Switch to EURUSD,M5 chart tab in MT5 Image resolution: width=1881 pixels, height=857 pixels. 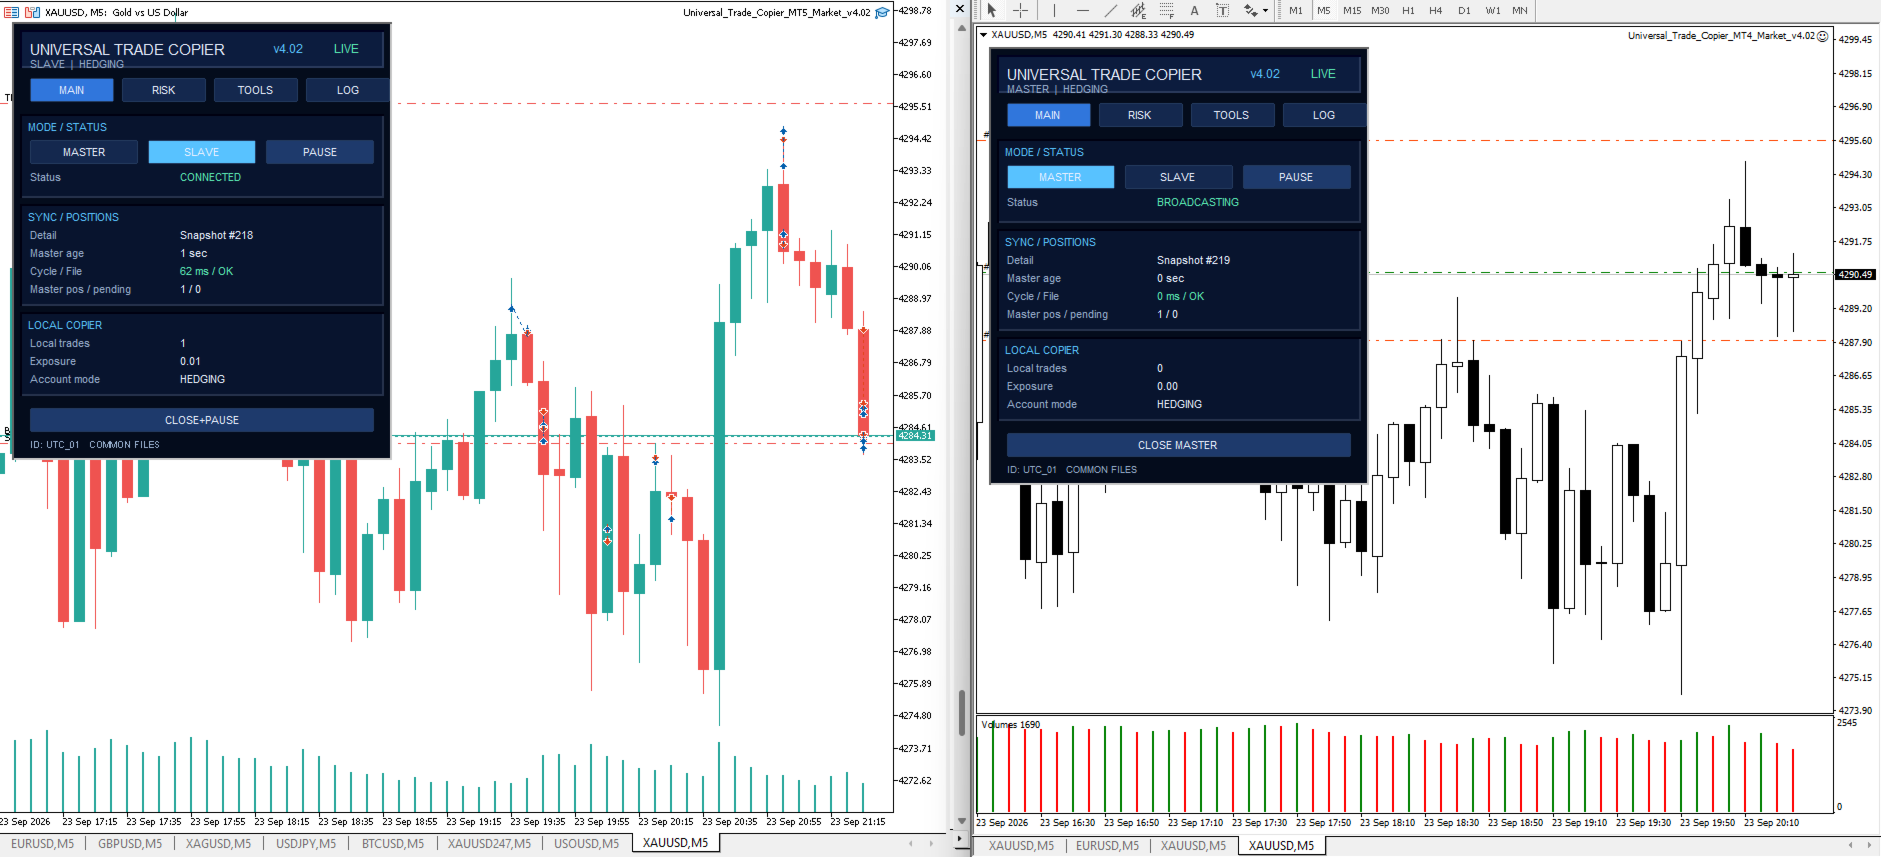tap(43, 844)
